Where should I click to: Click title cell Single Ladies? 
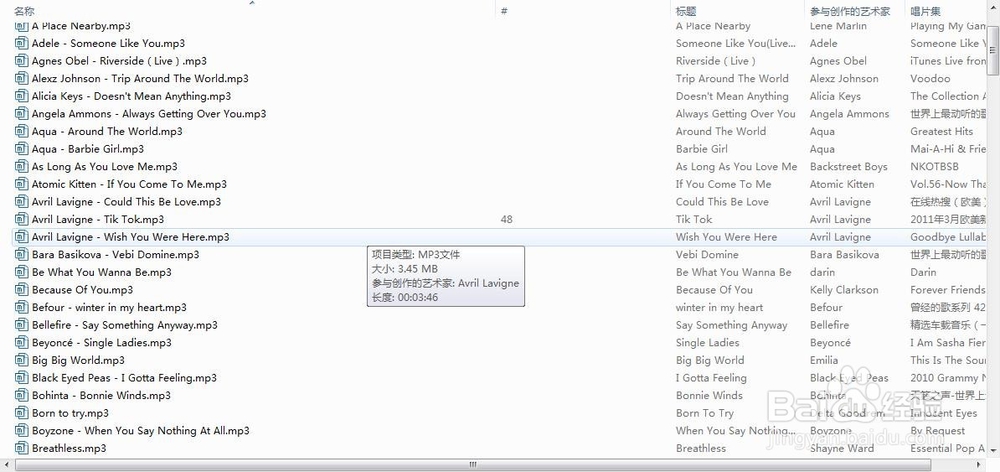[x=708, y=343]
